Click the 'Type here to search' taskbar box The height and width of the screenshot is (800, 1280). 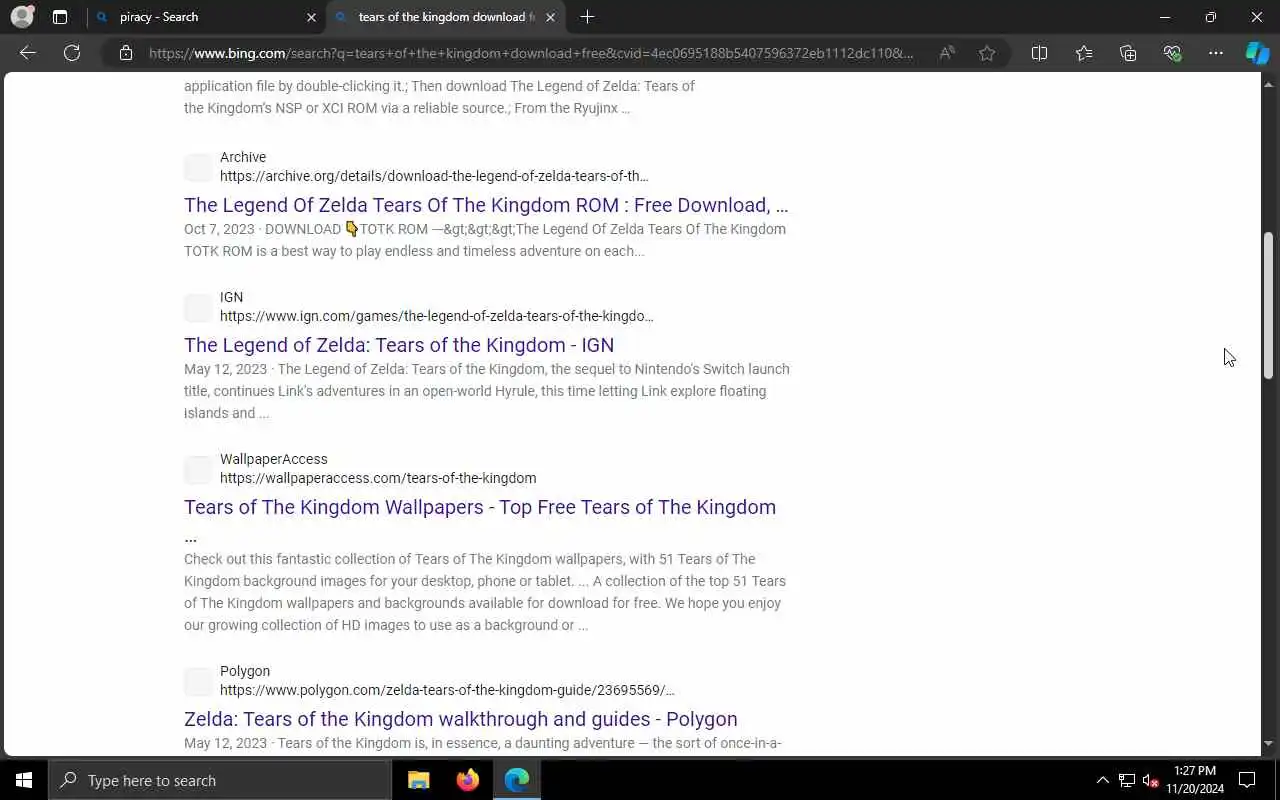(x=220, y=780)
